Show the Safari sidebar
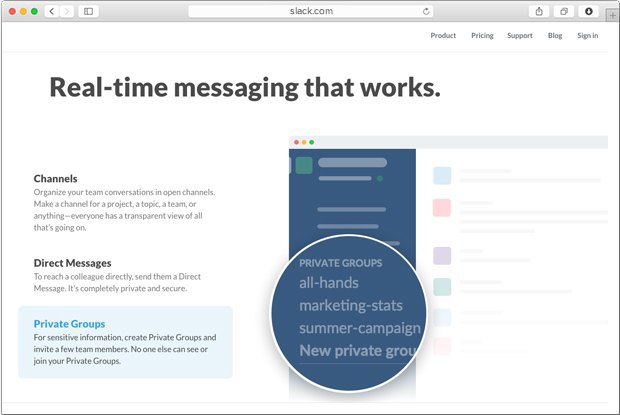The width and height of the screenshot is (620, 415). 88,11
